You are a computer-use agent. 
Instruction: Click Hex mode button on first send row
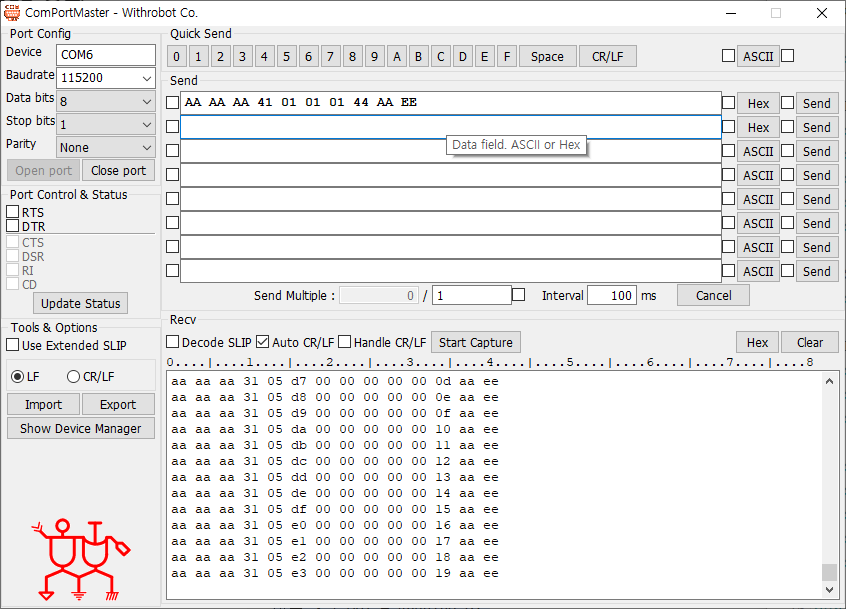coord(758,103)
